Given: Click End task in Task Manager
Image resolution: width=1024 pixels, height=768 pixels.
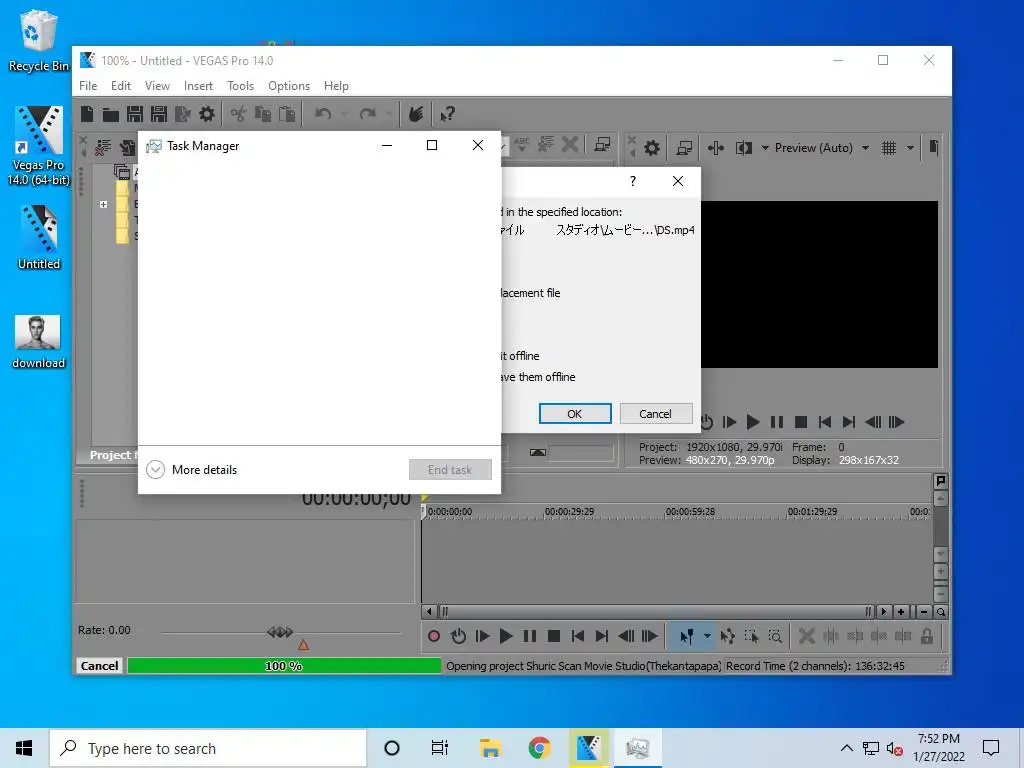Looking at the screenshot, I should pyautogui.click(x=450, y=470).
